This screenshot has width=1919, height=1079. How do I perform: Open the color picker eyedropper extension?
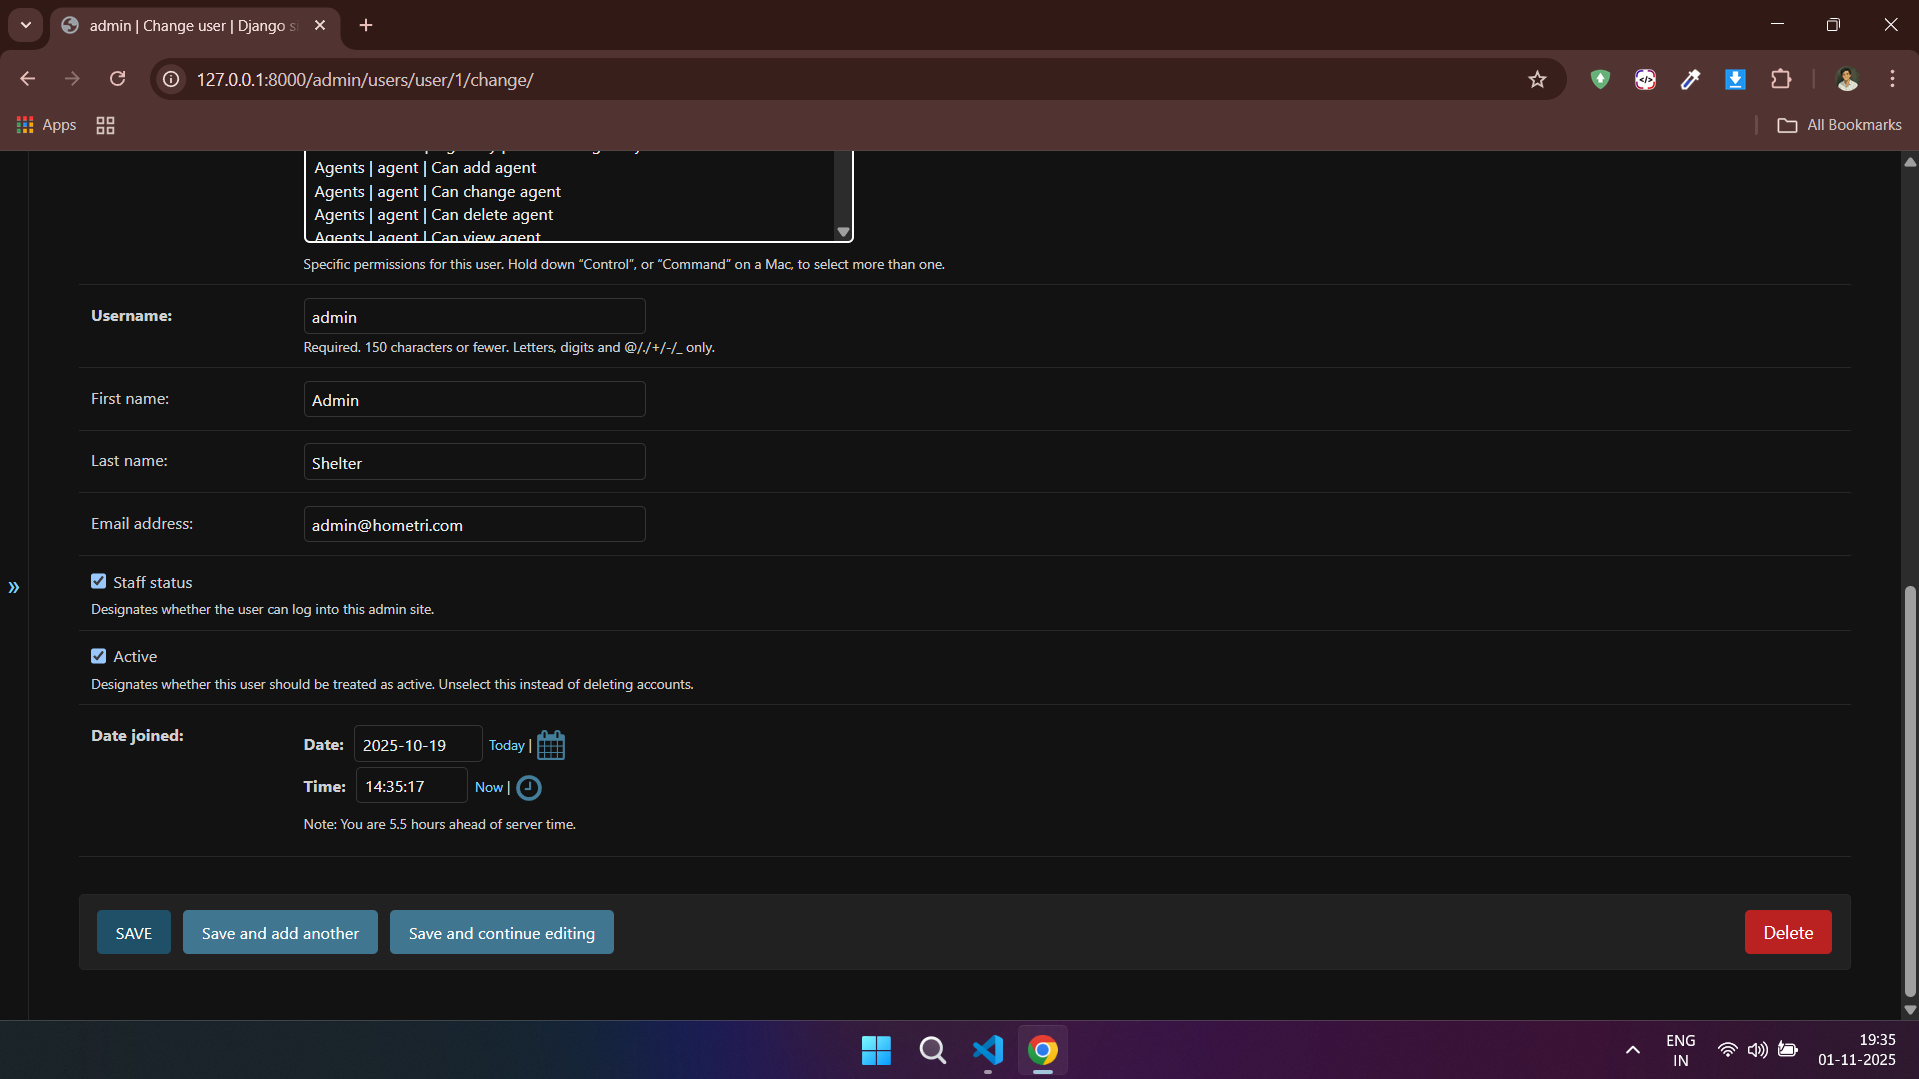(1690, 79)
